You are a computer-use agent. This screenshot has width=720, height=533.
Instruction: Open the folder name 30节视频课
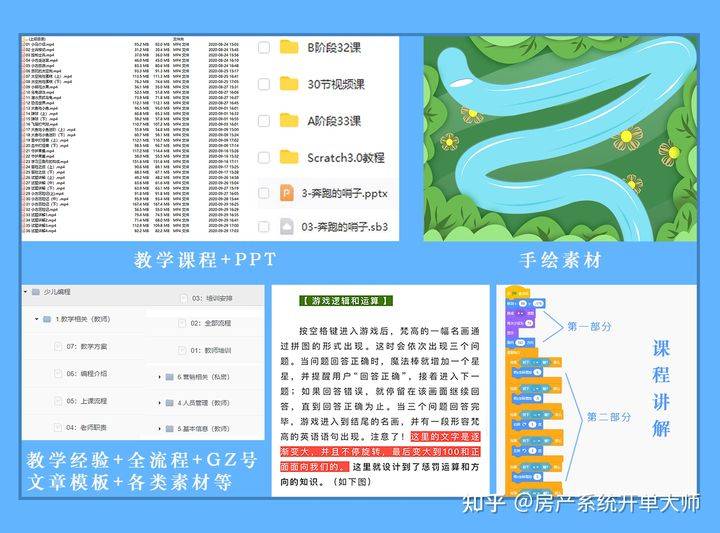336,84
